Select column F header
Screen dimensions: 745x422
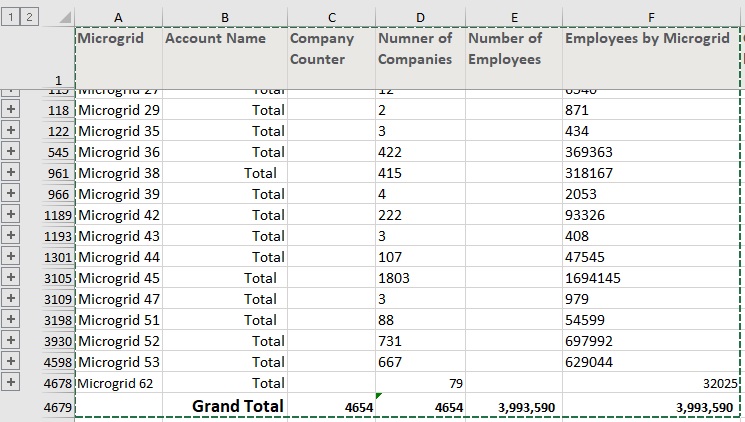click(x=651, y=18)
